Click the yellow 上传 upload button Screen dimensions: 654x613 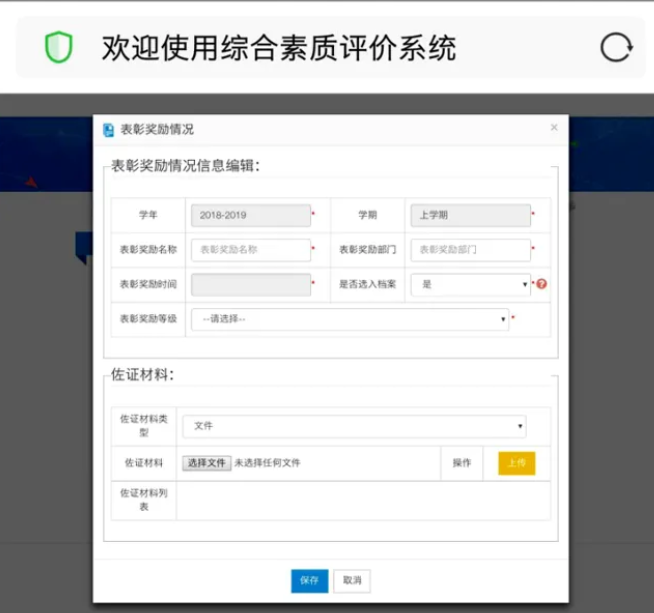[x=516, y=463]
